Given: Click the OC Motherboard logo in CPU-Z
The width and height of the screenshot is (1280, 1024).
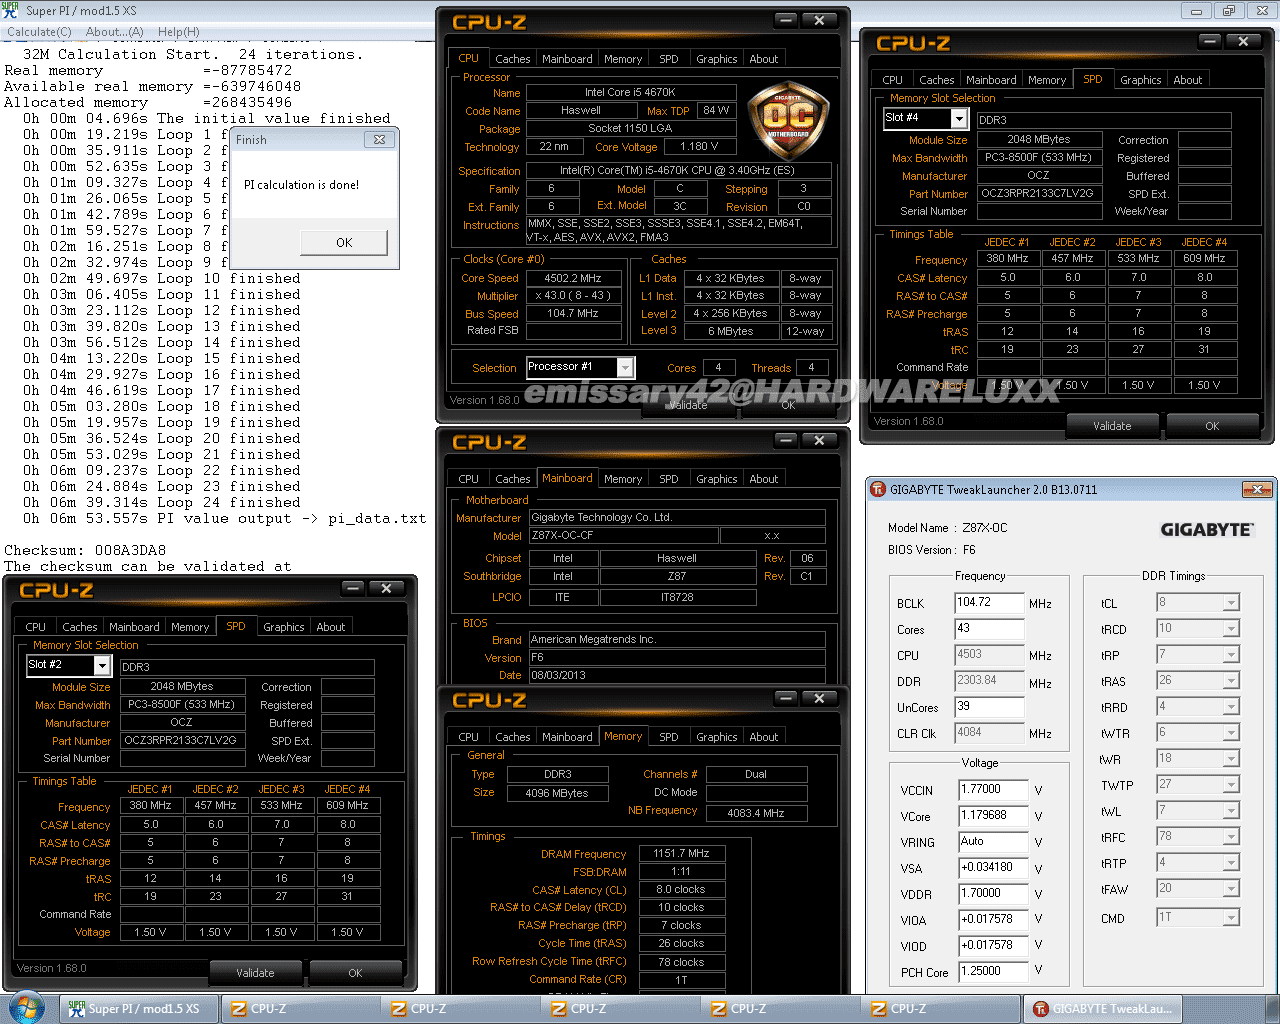Looking at the screenshot, I should coord(787,122).
